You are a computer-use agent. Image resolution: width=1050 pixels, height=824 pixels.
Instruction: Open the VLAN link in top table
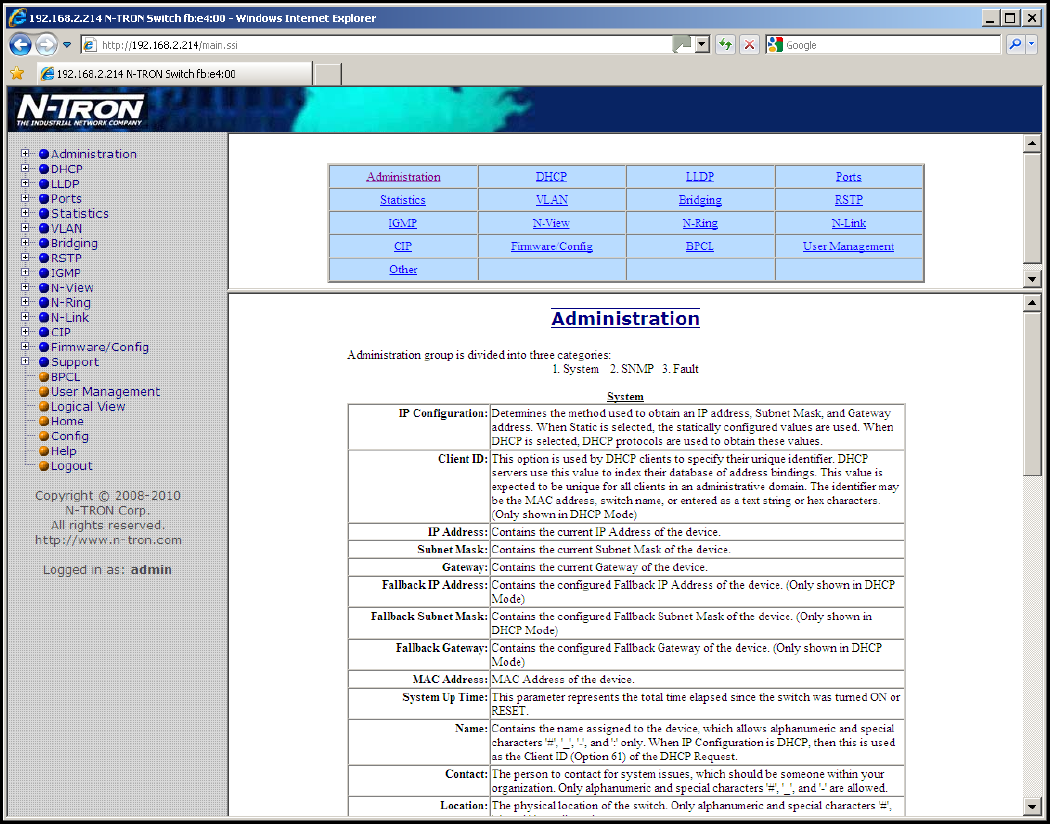coord(552,199)
